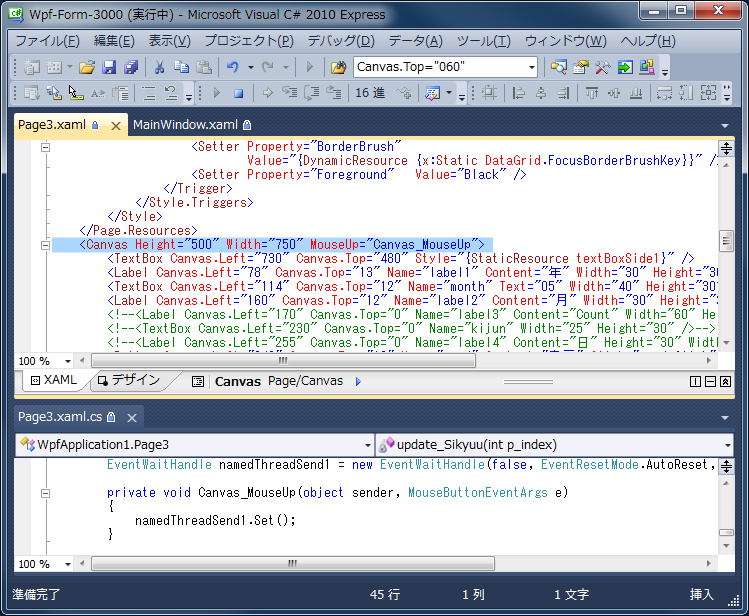Click the vertical split pane button
This screenshot has width=749, height=616.
click(x=696, y=381)
